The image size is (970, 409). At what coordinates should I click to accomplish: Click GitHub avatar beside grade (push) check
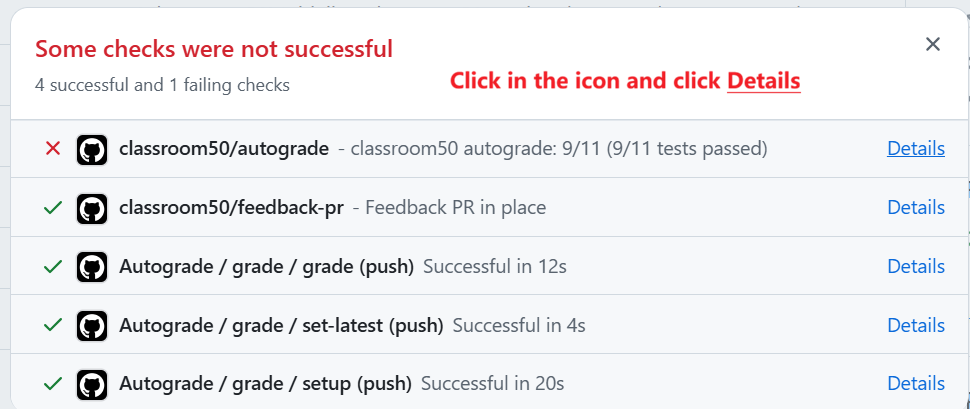click(x=92, y=267)
